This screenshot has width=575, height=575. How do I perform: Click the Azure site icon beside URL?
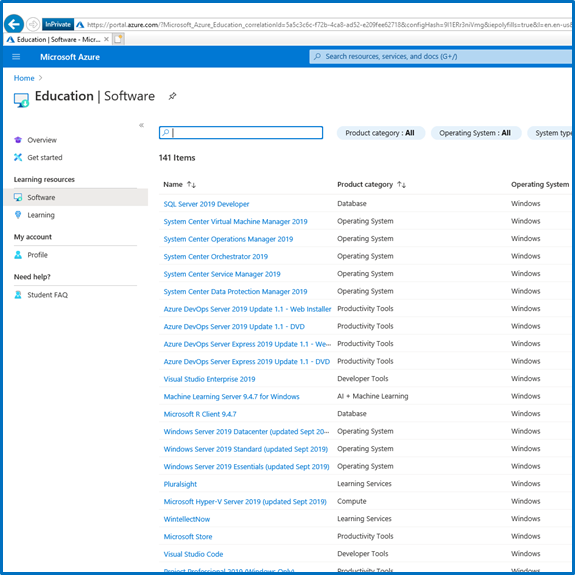coord(80,25)
